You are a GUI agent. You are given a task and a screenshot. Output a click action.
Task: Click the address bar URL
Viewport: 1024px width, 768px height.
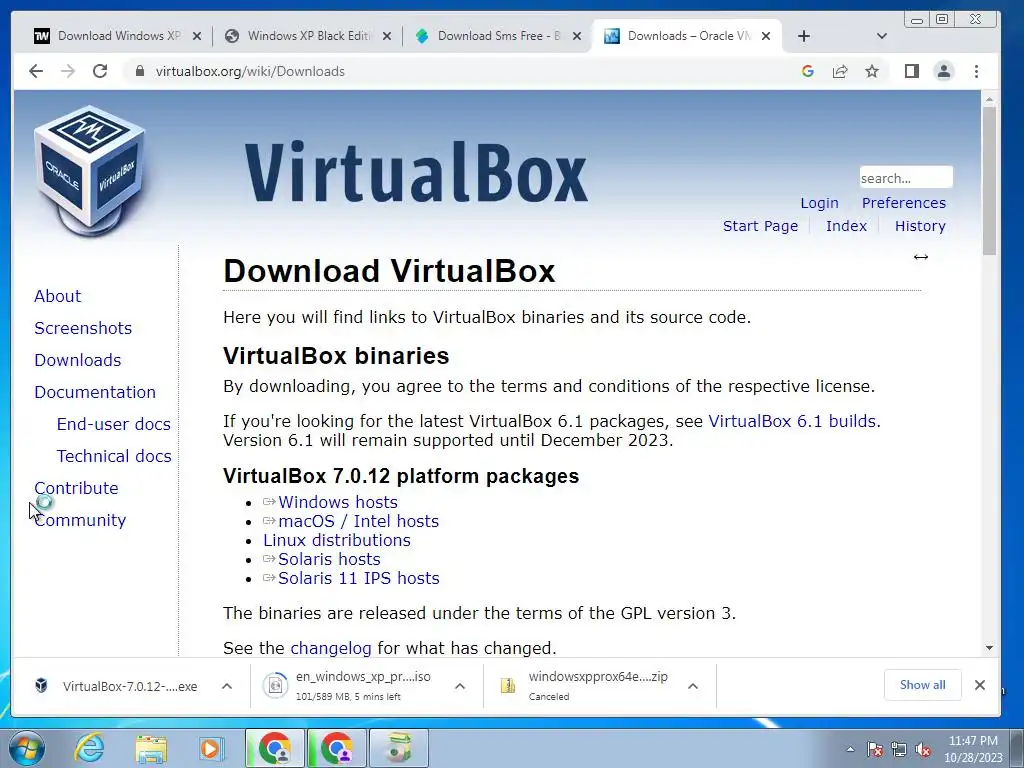(x=250, y=71)
